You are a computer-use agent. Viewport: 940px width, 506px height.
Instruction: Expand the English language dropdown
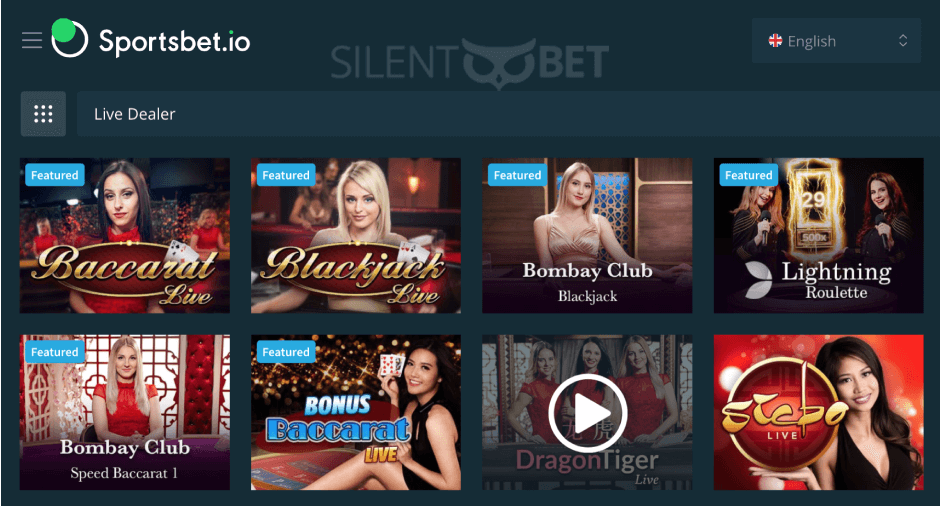point(836,41)
